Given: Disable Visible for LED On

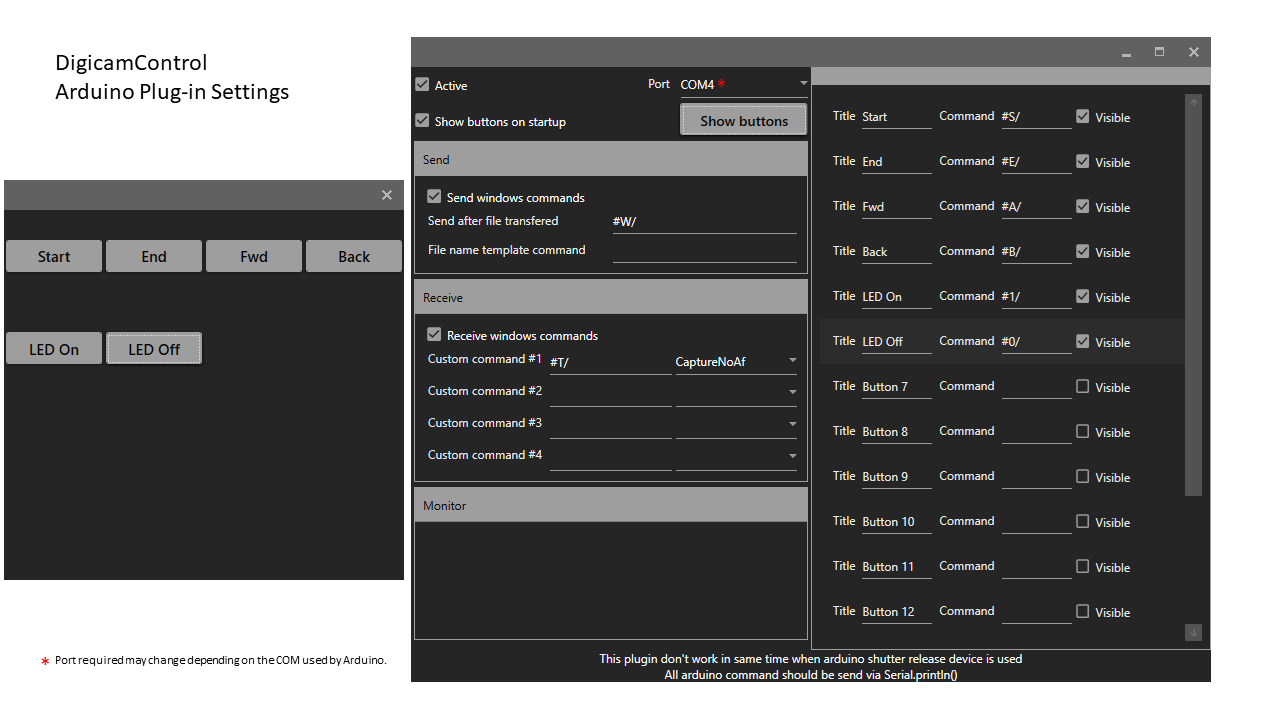Looking at the screenshot, I should click(1082, 296).
